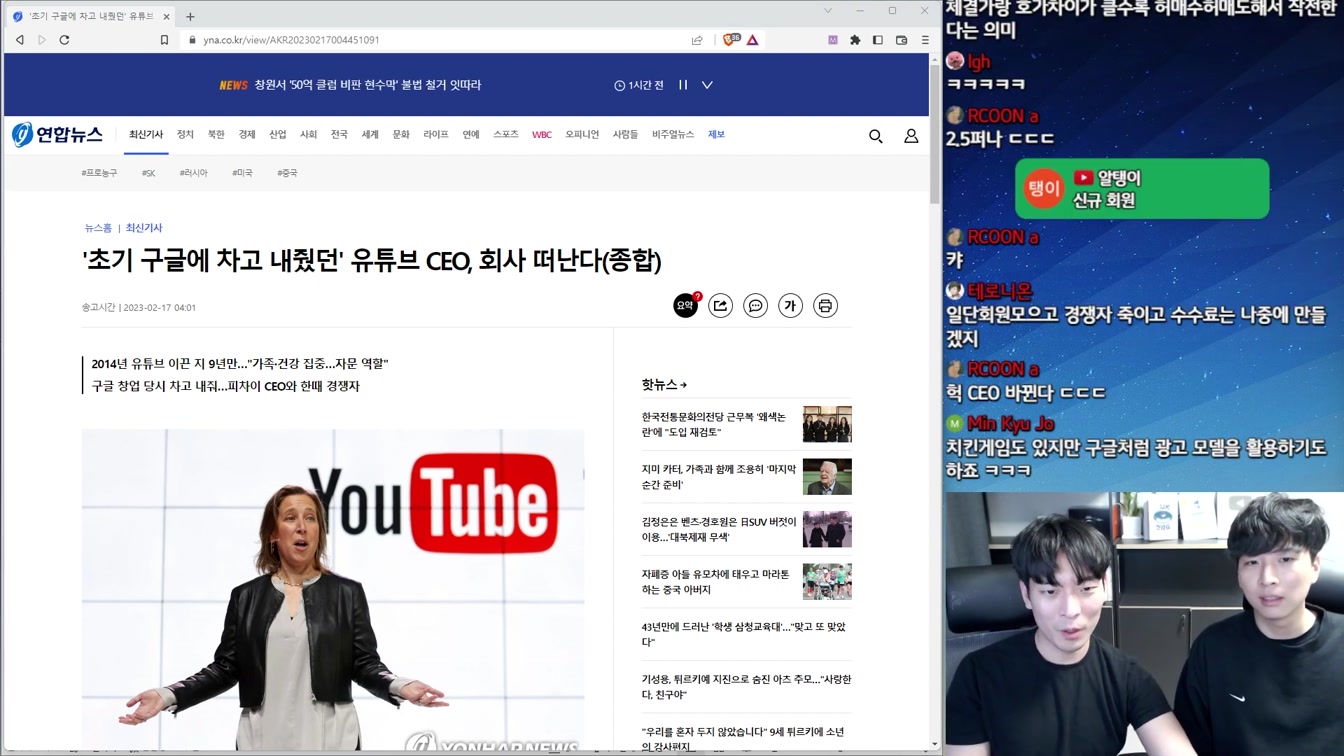The width and height of the screenshot is (1344, 756).
Task: Click the #SK hashtag
Action: pos(148,173)
